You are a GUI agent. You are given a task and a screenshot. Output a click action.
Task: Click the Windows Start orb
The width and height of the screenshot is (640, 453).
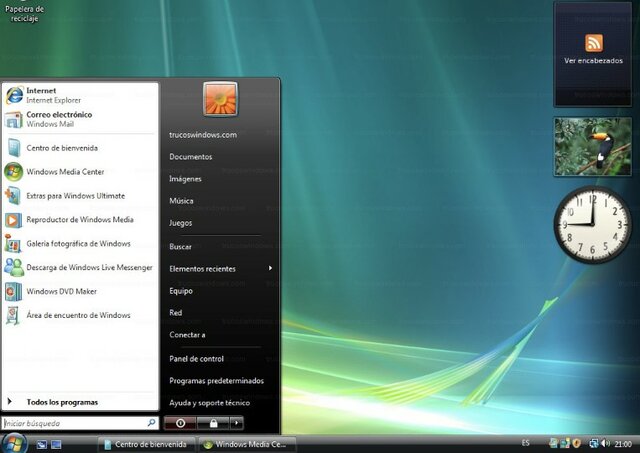coord(14,444)
